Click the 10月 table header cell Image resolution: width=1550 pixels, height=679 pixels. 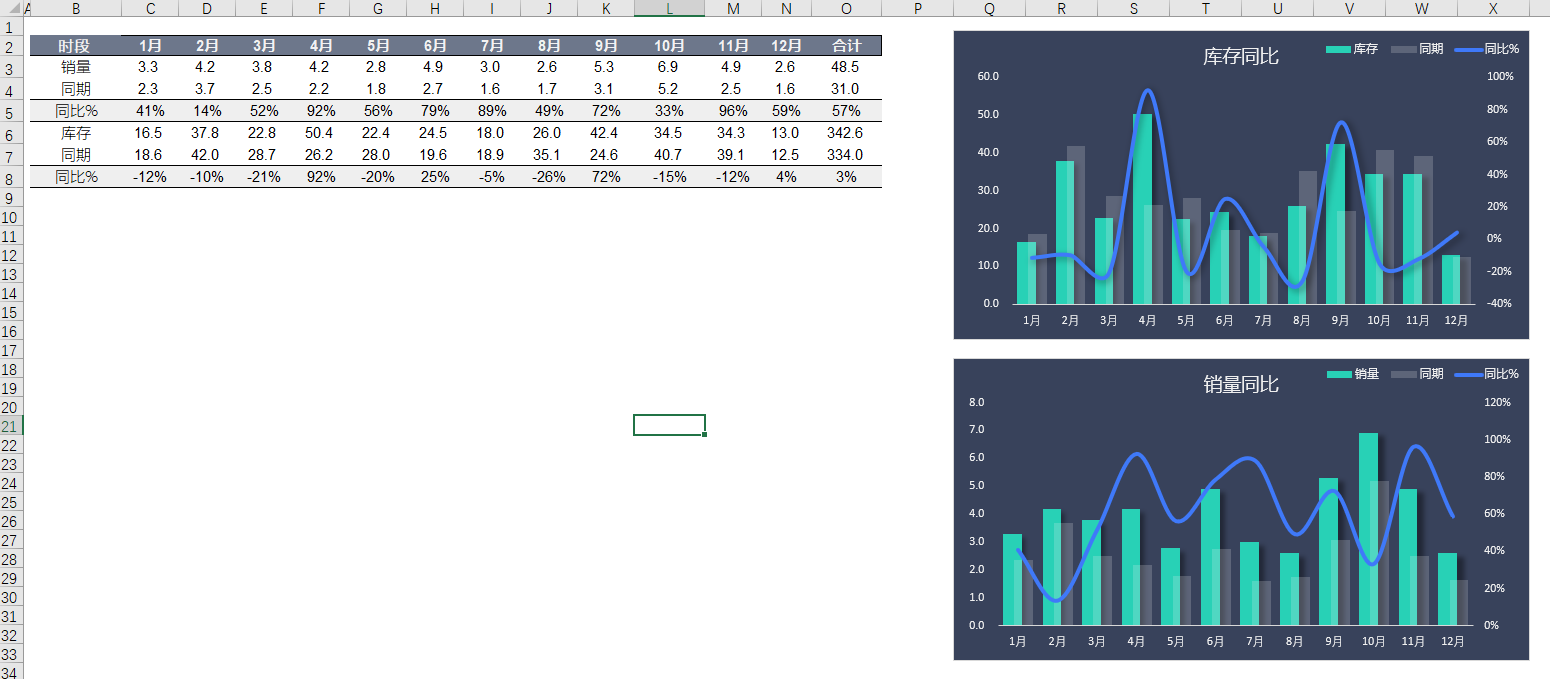click(x=669, y=46)
